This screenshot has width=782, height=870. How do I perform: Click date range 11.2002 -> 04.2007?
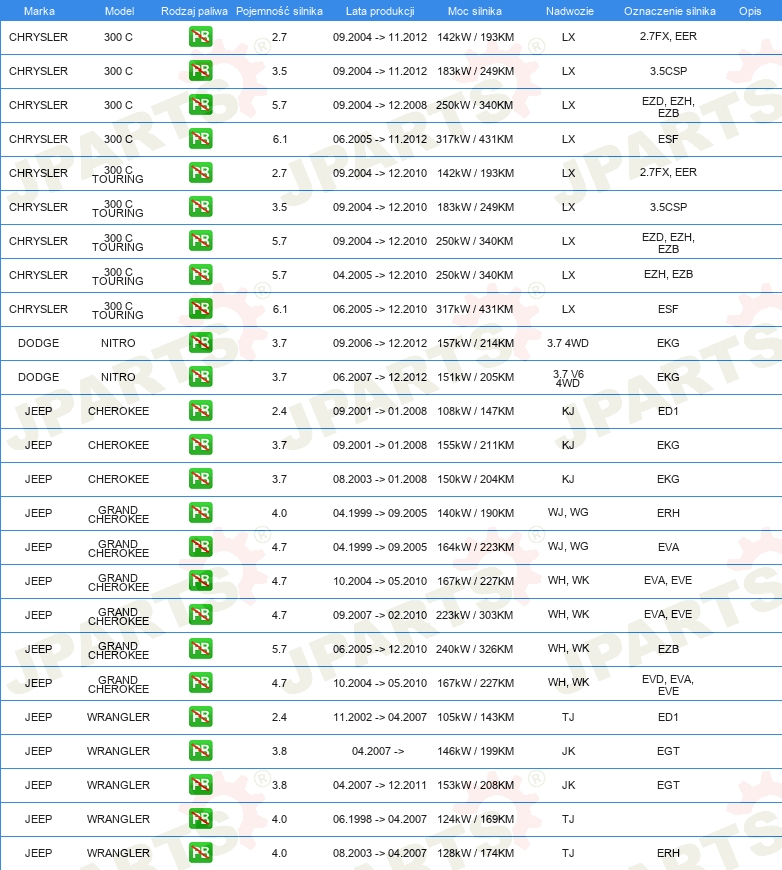(380, 717)
